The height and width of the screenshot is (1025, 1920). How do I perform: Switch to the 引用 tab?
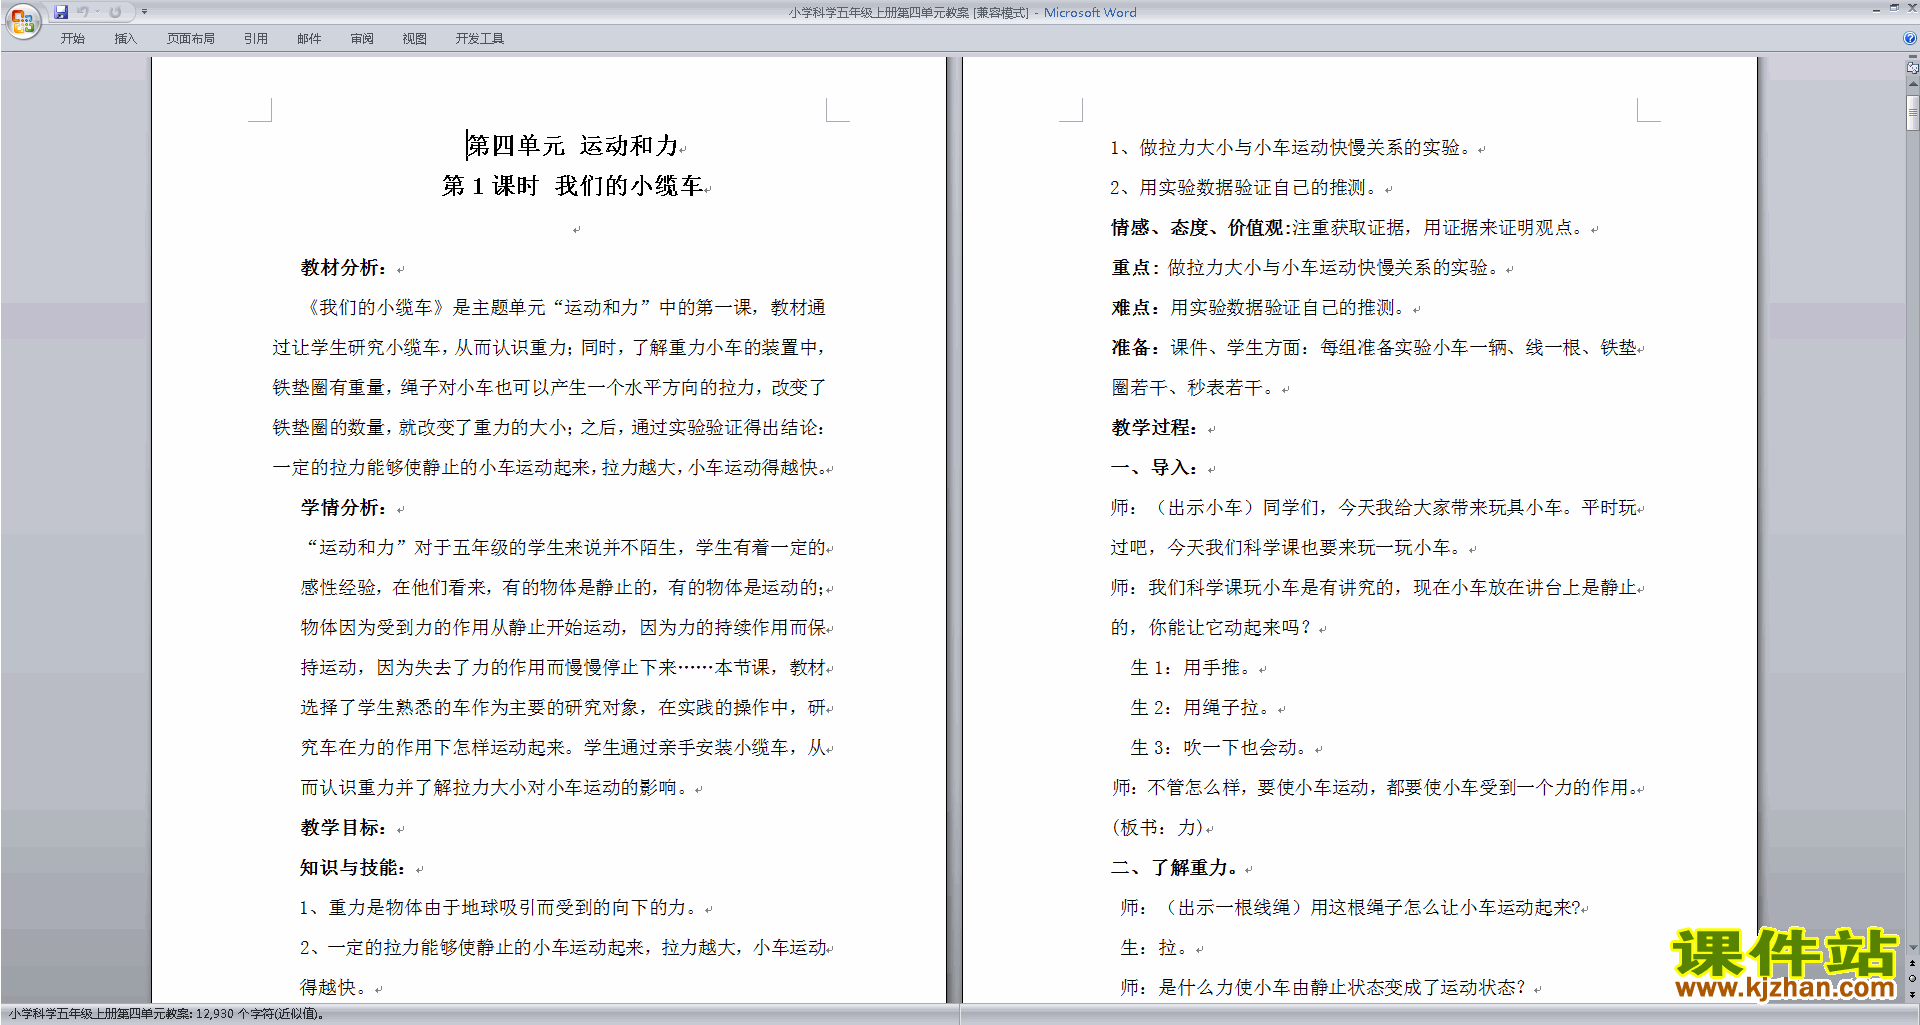[x=256, y=39]
